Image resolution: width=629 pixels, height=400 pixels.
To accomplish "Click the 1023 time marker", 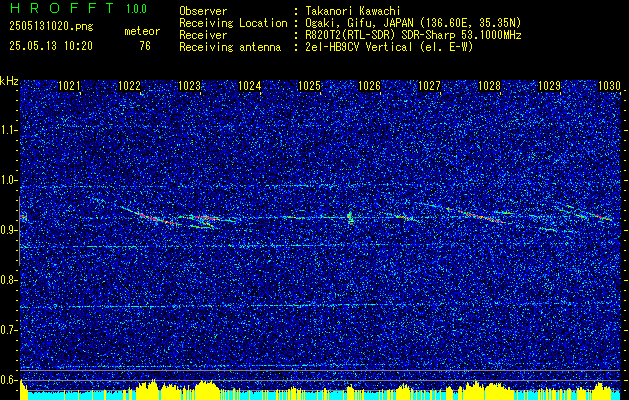I will pos(189,85).
